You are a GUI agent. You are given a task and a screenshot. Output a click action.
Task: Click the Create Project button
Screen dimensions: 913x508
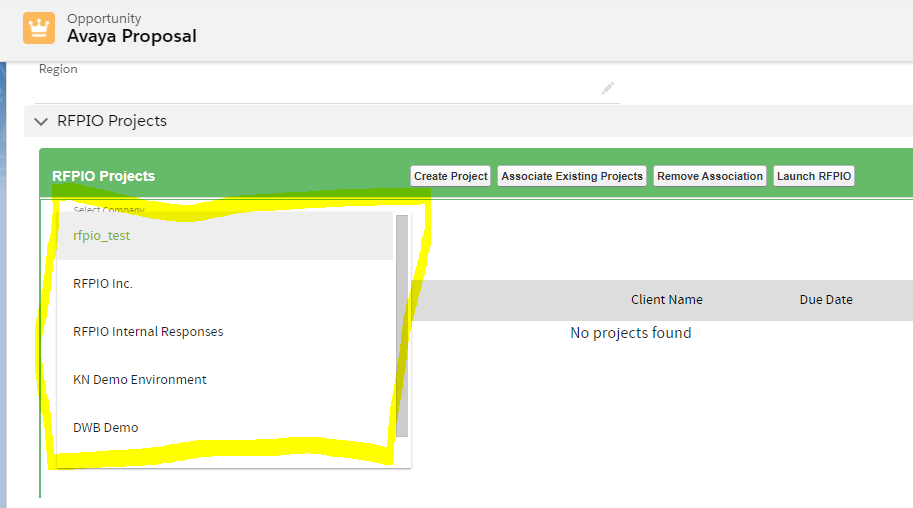tap(451, 176)
